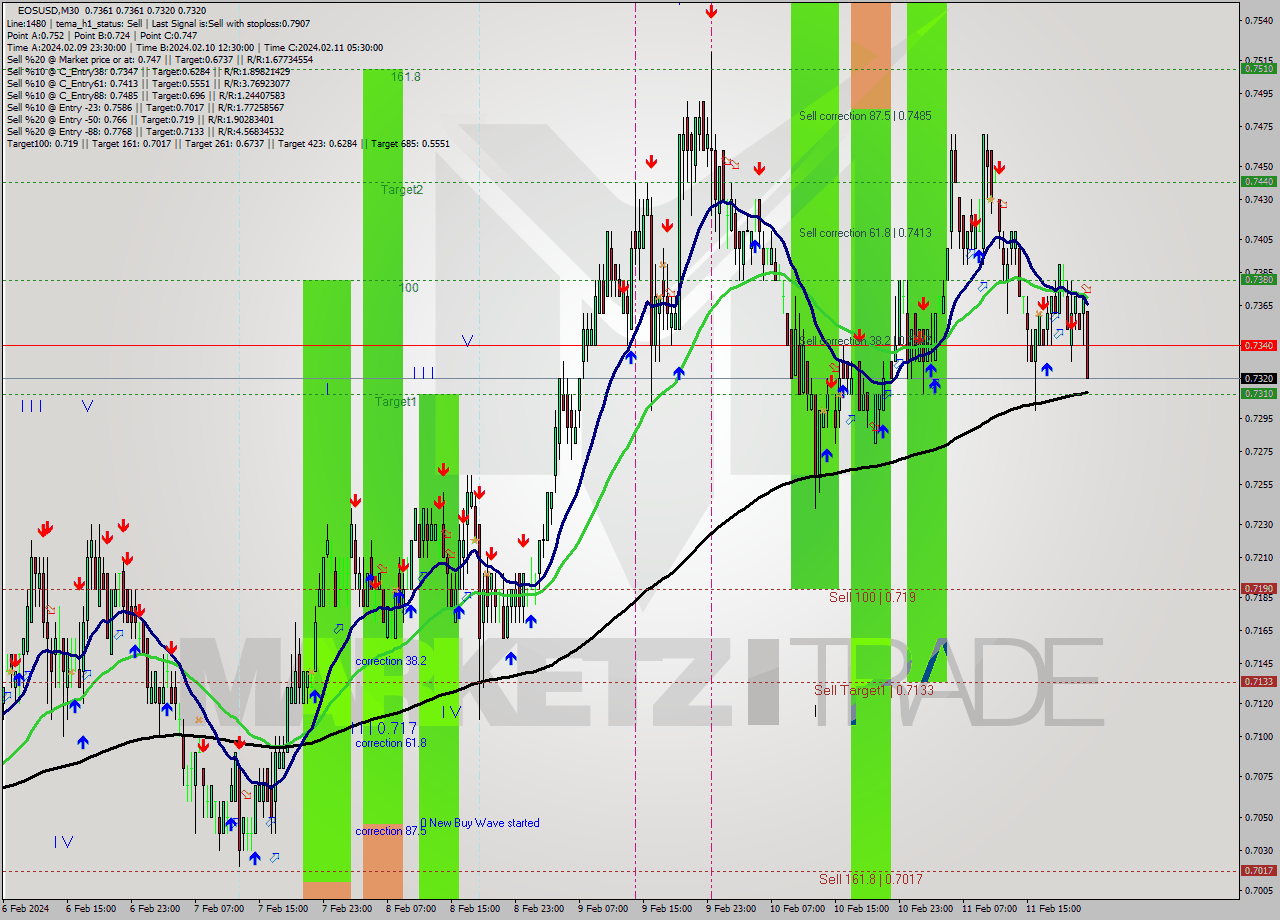Click the green 0.7310 price tag
This screenshot has height=920, width=1280.
point(1258,393)
